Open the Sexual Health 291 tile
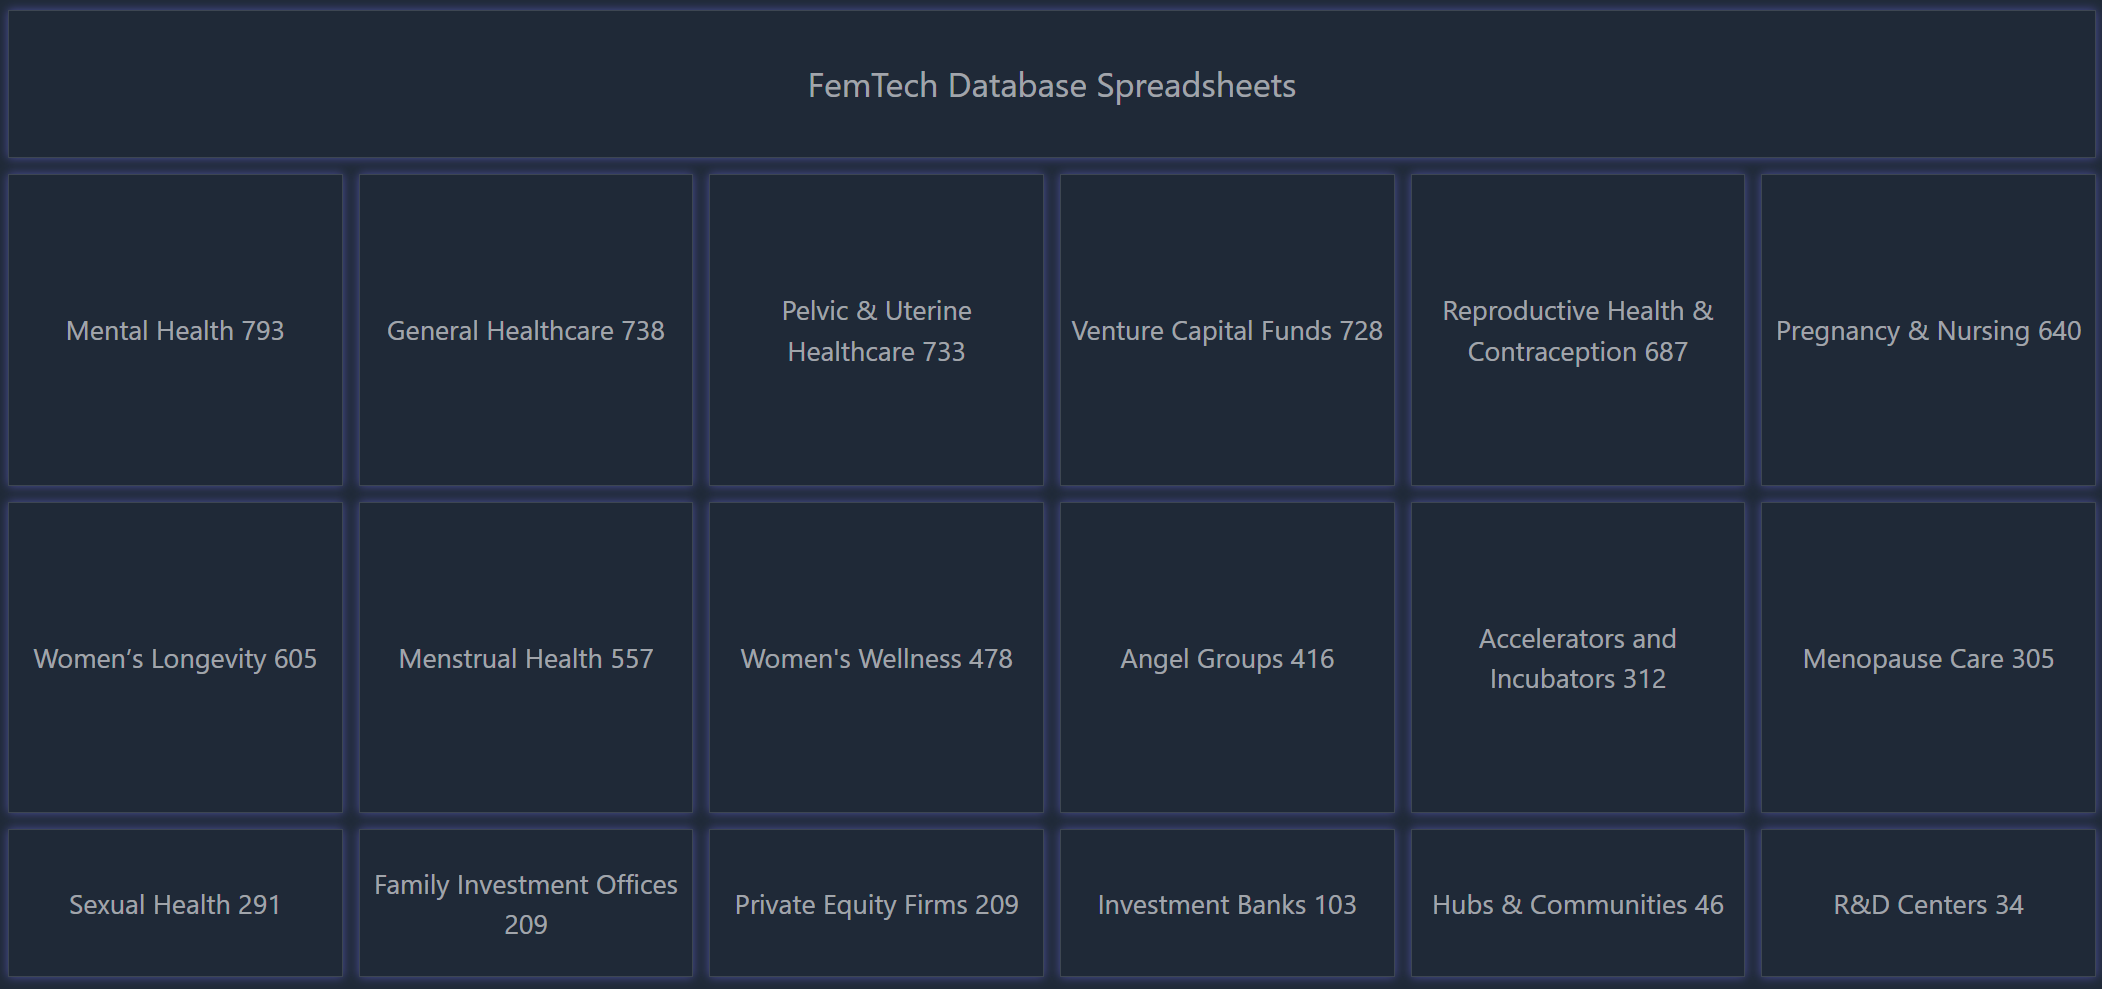Screen dimensions: 2102x989 coord(175,904)
